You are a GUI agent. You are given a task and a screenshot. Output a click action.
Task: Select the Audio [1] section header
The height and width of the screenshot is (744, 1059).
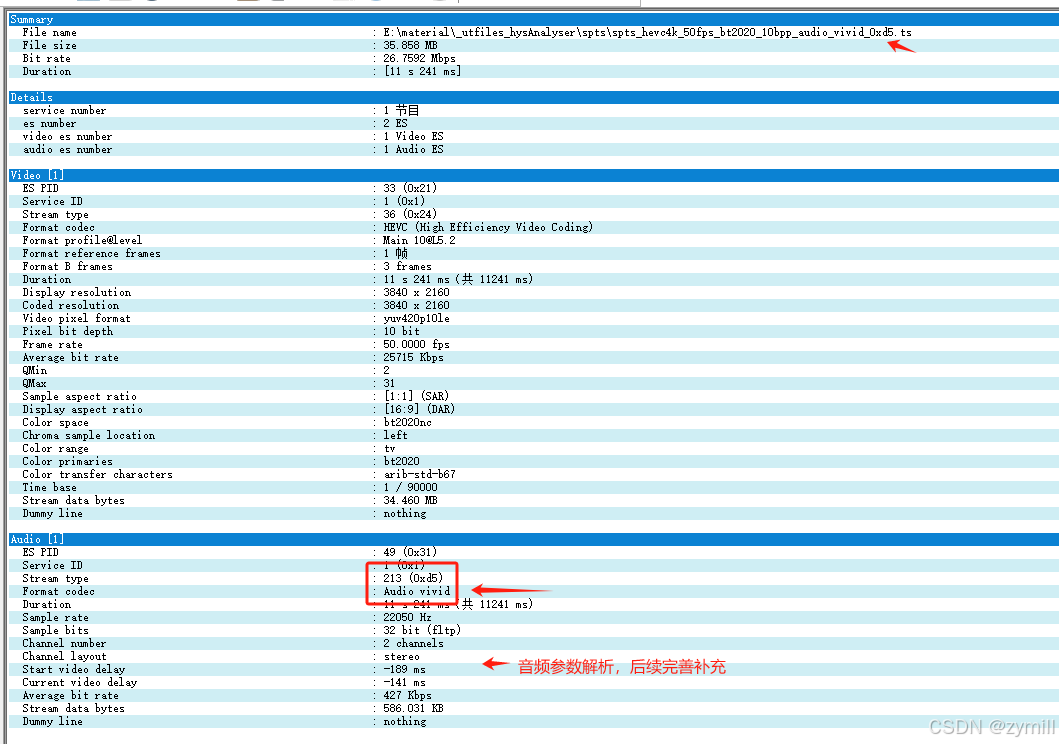coord(534,539)
